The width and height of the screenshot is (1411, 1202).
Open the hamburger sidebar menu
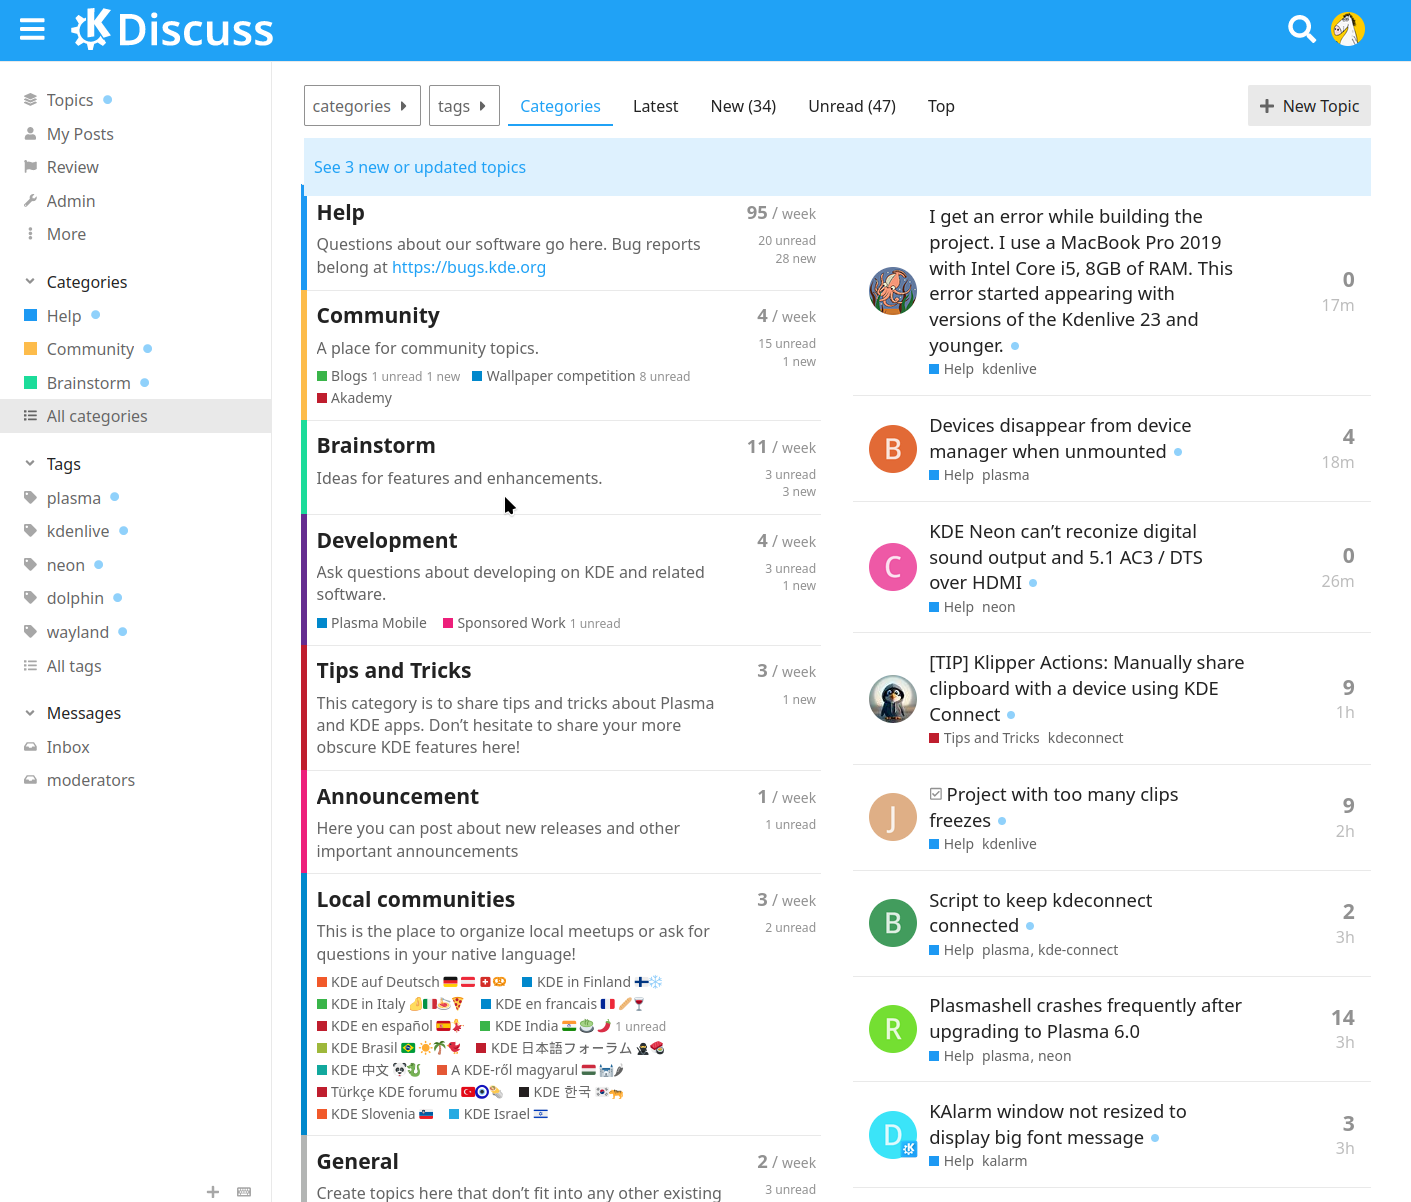[32, 29]
